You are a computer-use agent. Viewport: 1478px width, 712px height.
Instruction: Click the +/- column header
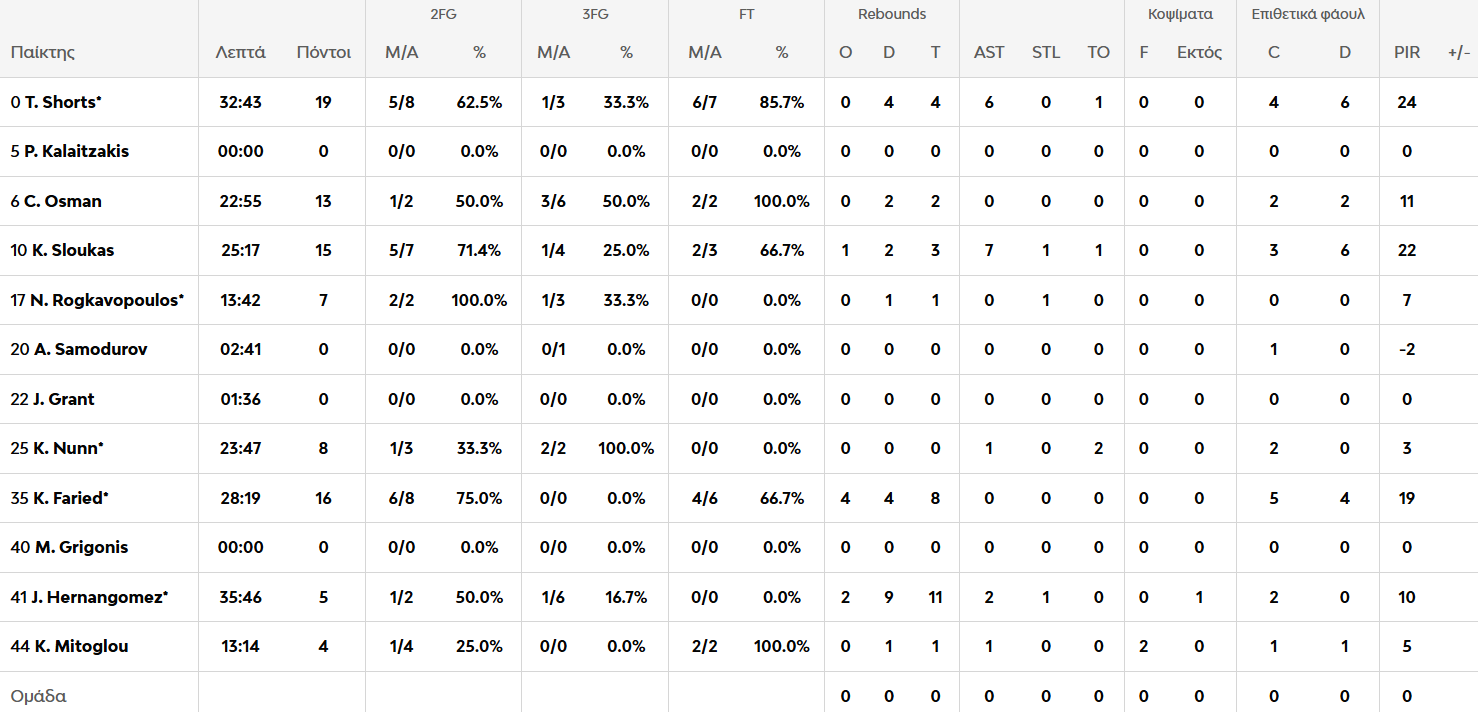click(1459, 52)
